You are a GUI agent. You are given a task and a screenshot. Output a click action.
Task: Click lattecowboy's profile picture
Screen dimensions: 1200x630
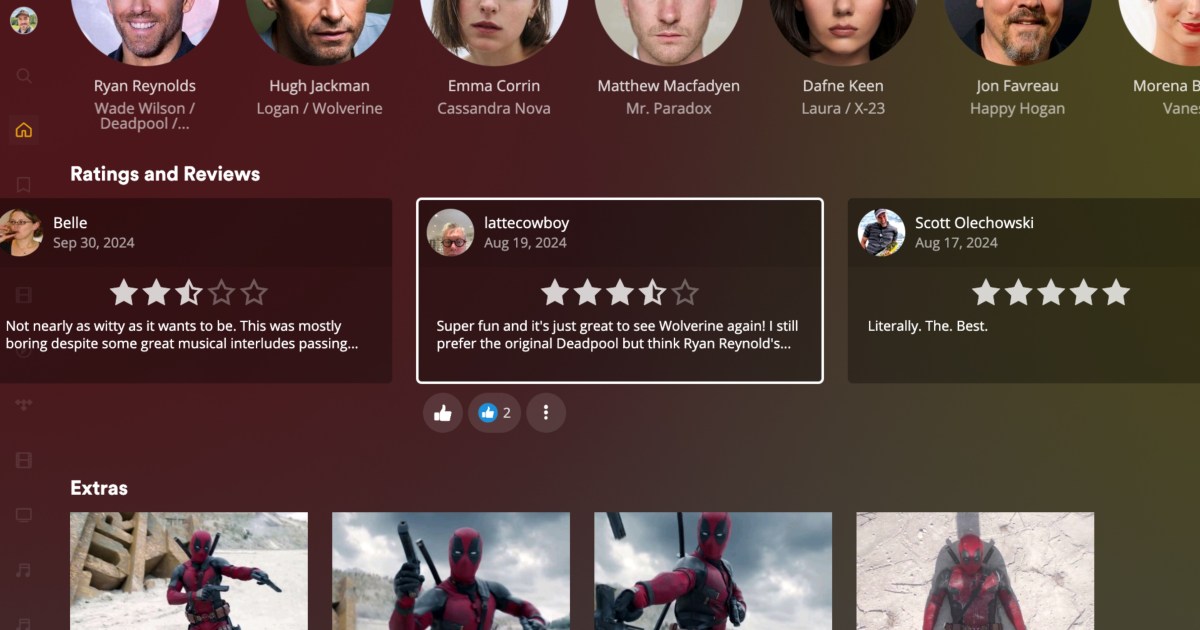[x=450, y=233]
